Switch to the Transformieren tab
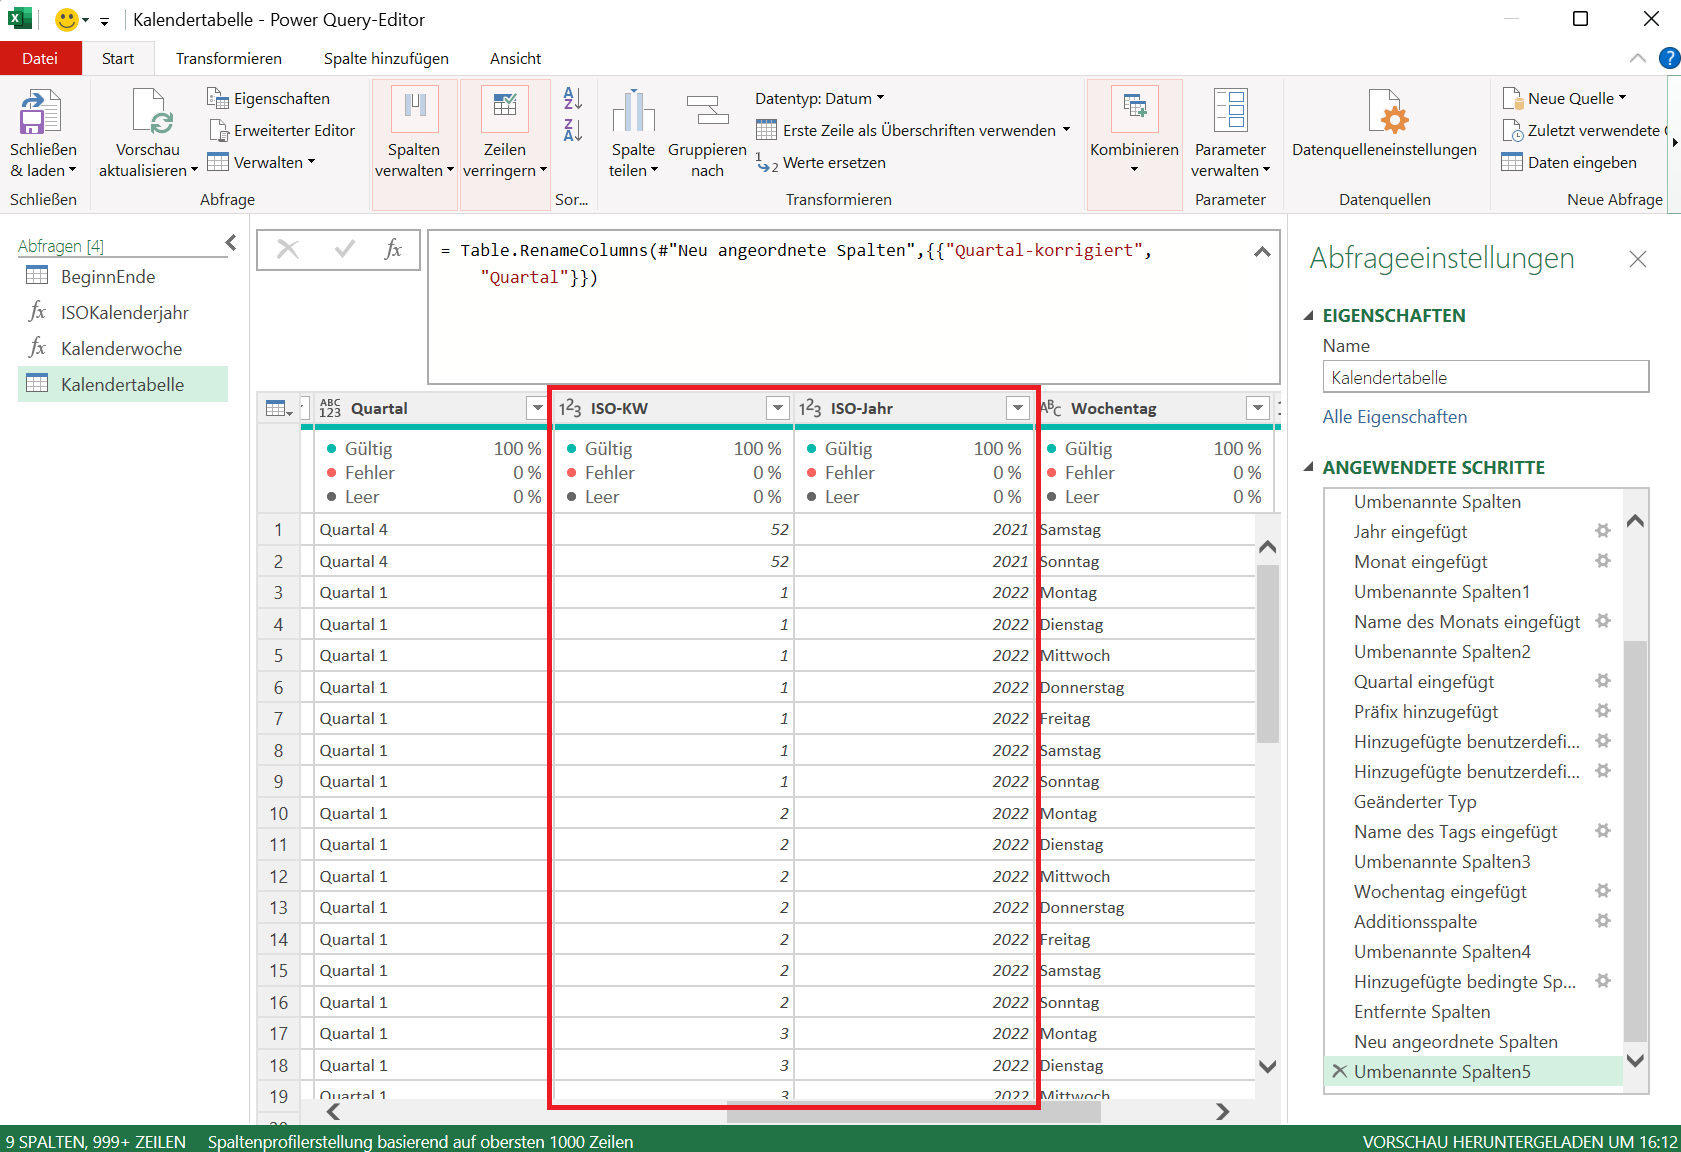Screen dimensions: 1681x1152 tap(229, 59)
